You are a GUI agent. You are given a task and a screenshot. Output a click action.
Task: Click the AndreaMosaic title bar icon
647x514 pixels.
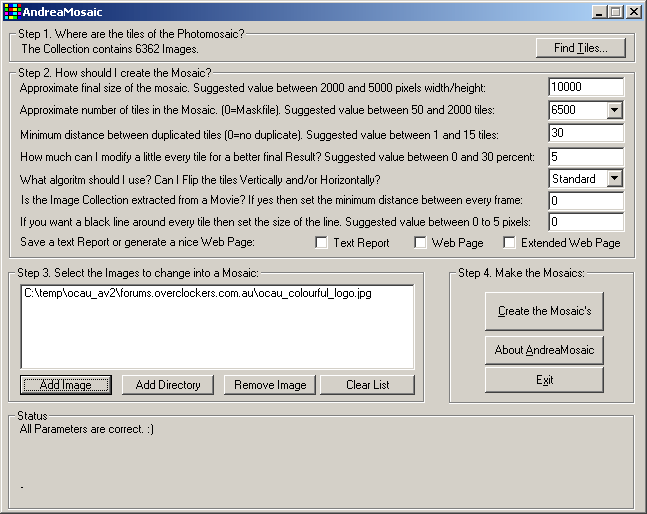12,12
